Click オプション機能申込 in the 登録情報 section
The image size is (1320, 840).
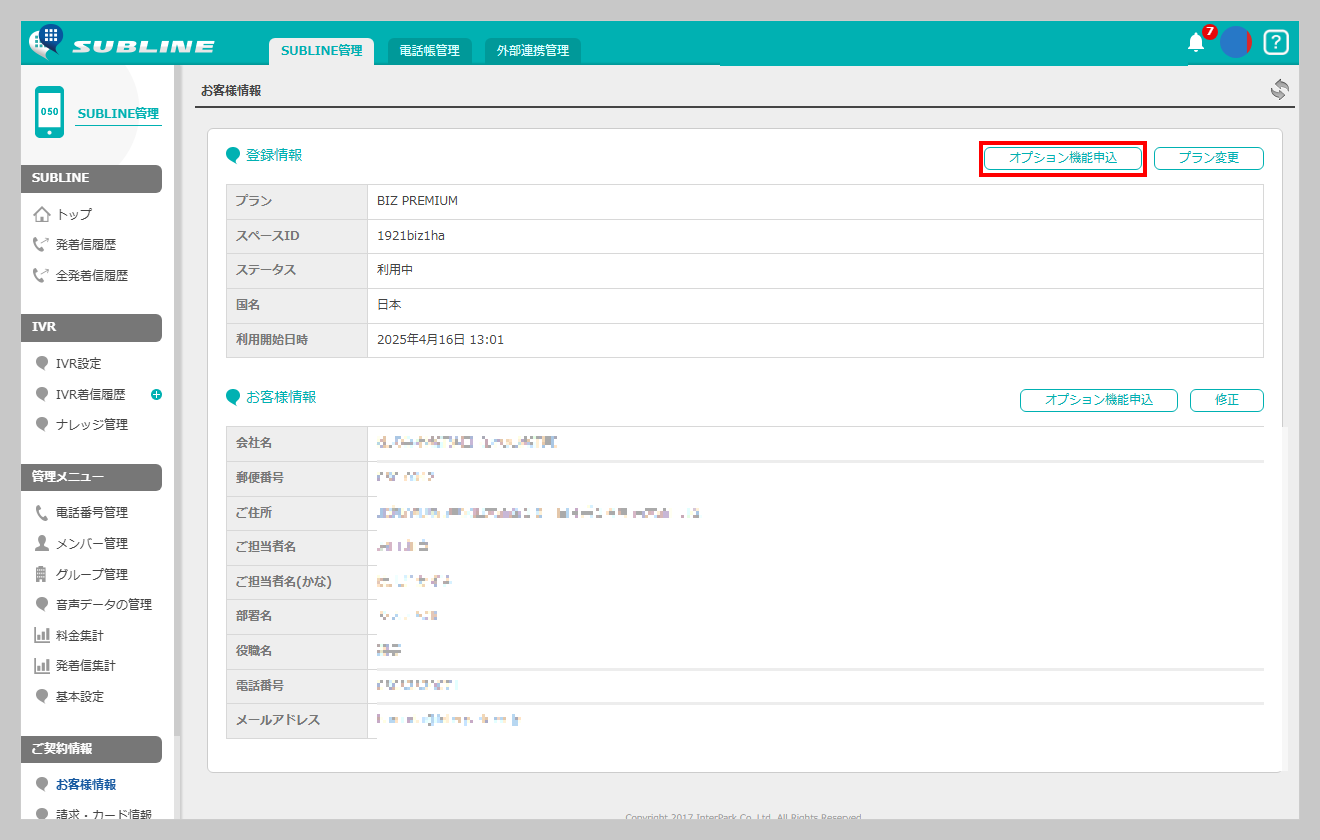1063,158
